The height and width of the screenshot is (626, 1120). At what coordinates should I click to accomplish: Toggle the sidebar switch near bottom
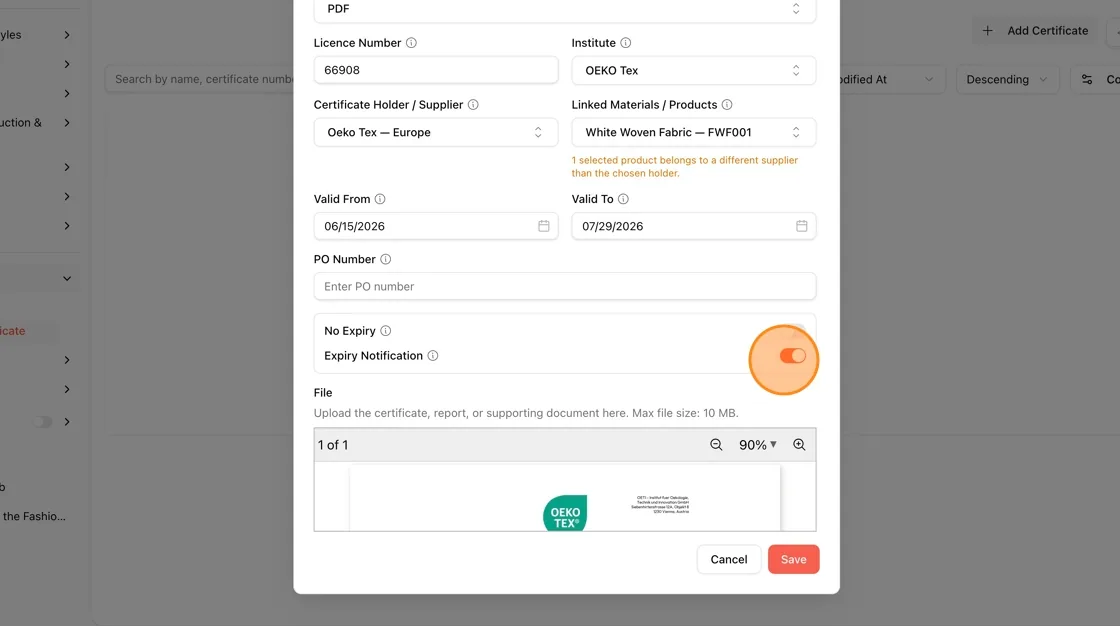pos(43,422)
